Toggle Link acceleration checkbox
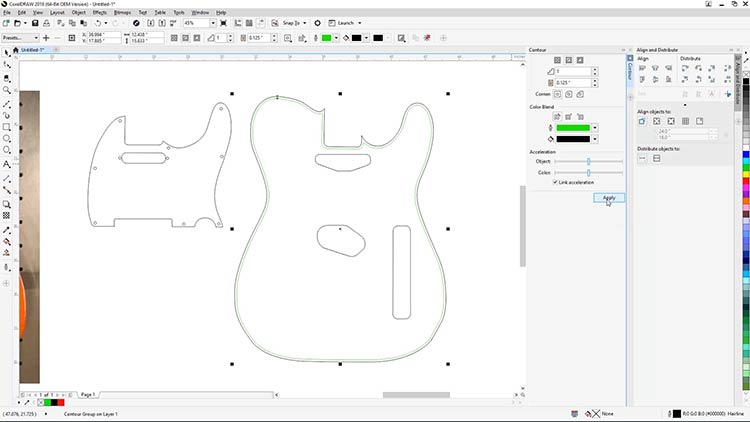Image resolution: width=750 pixels, height=422 pixels. (x=555, y=182)
